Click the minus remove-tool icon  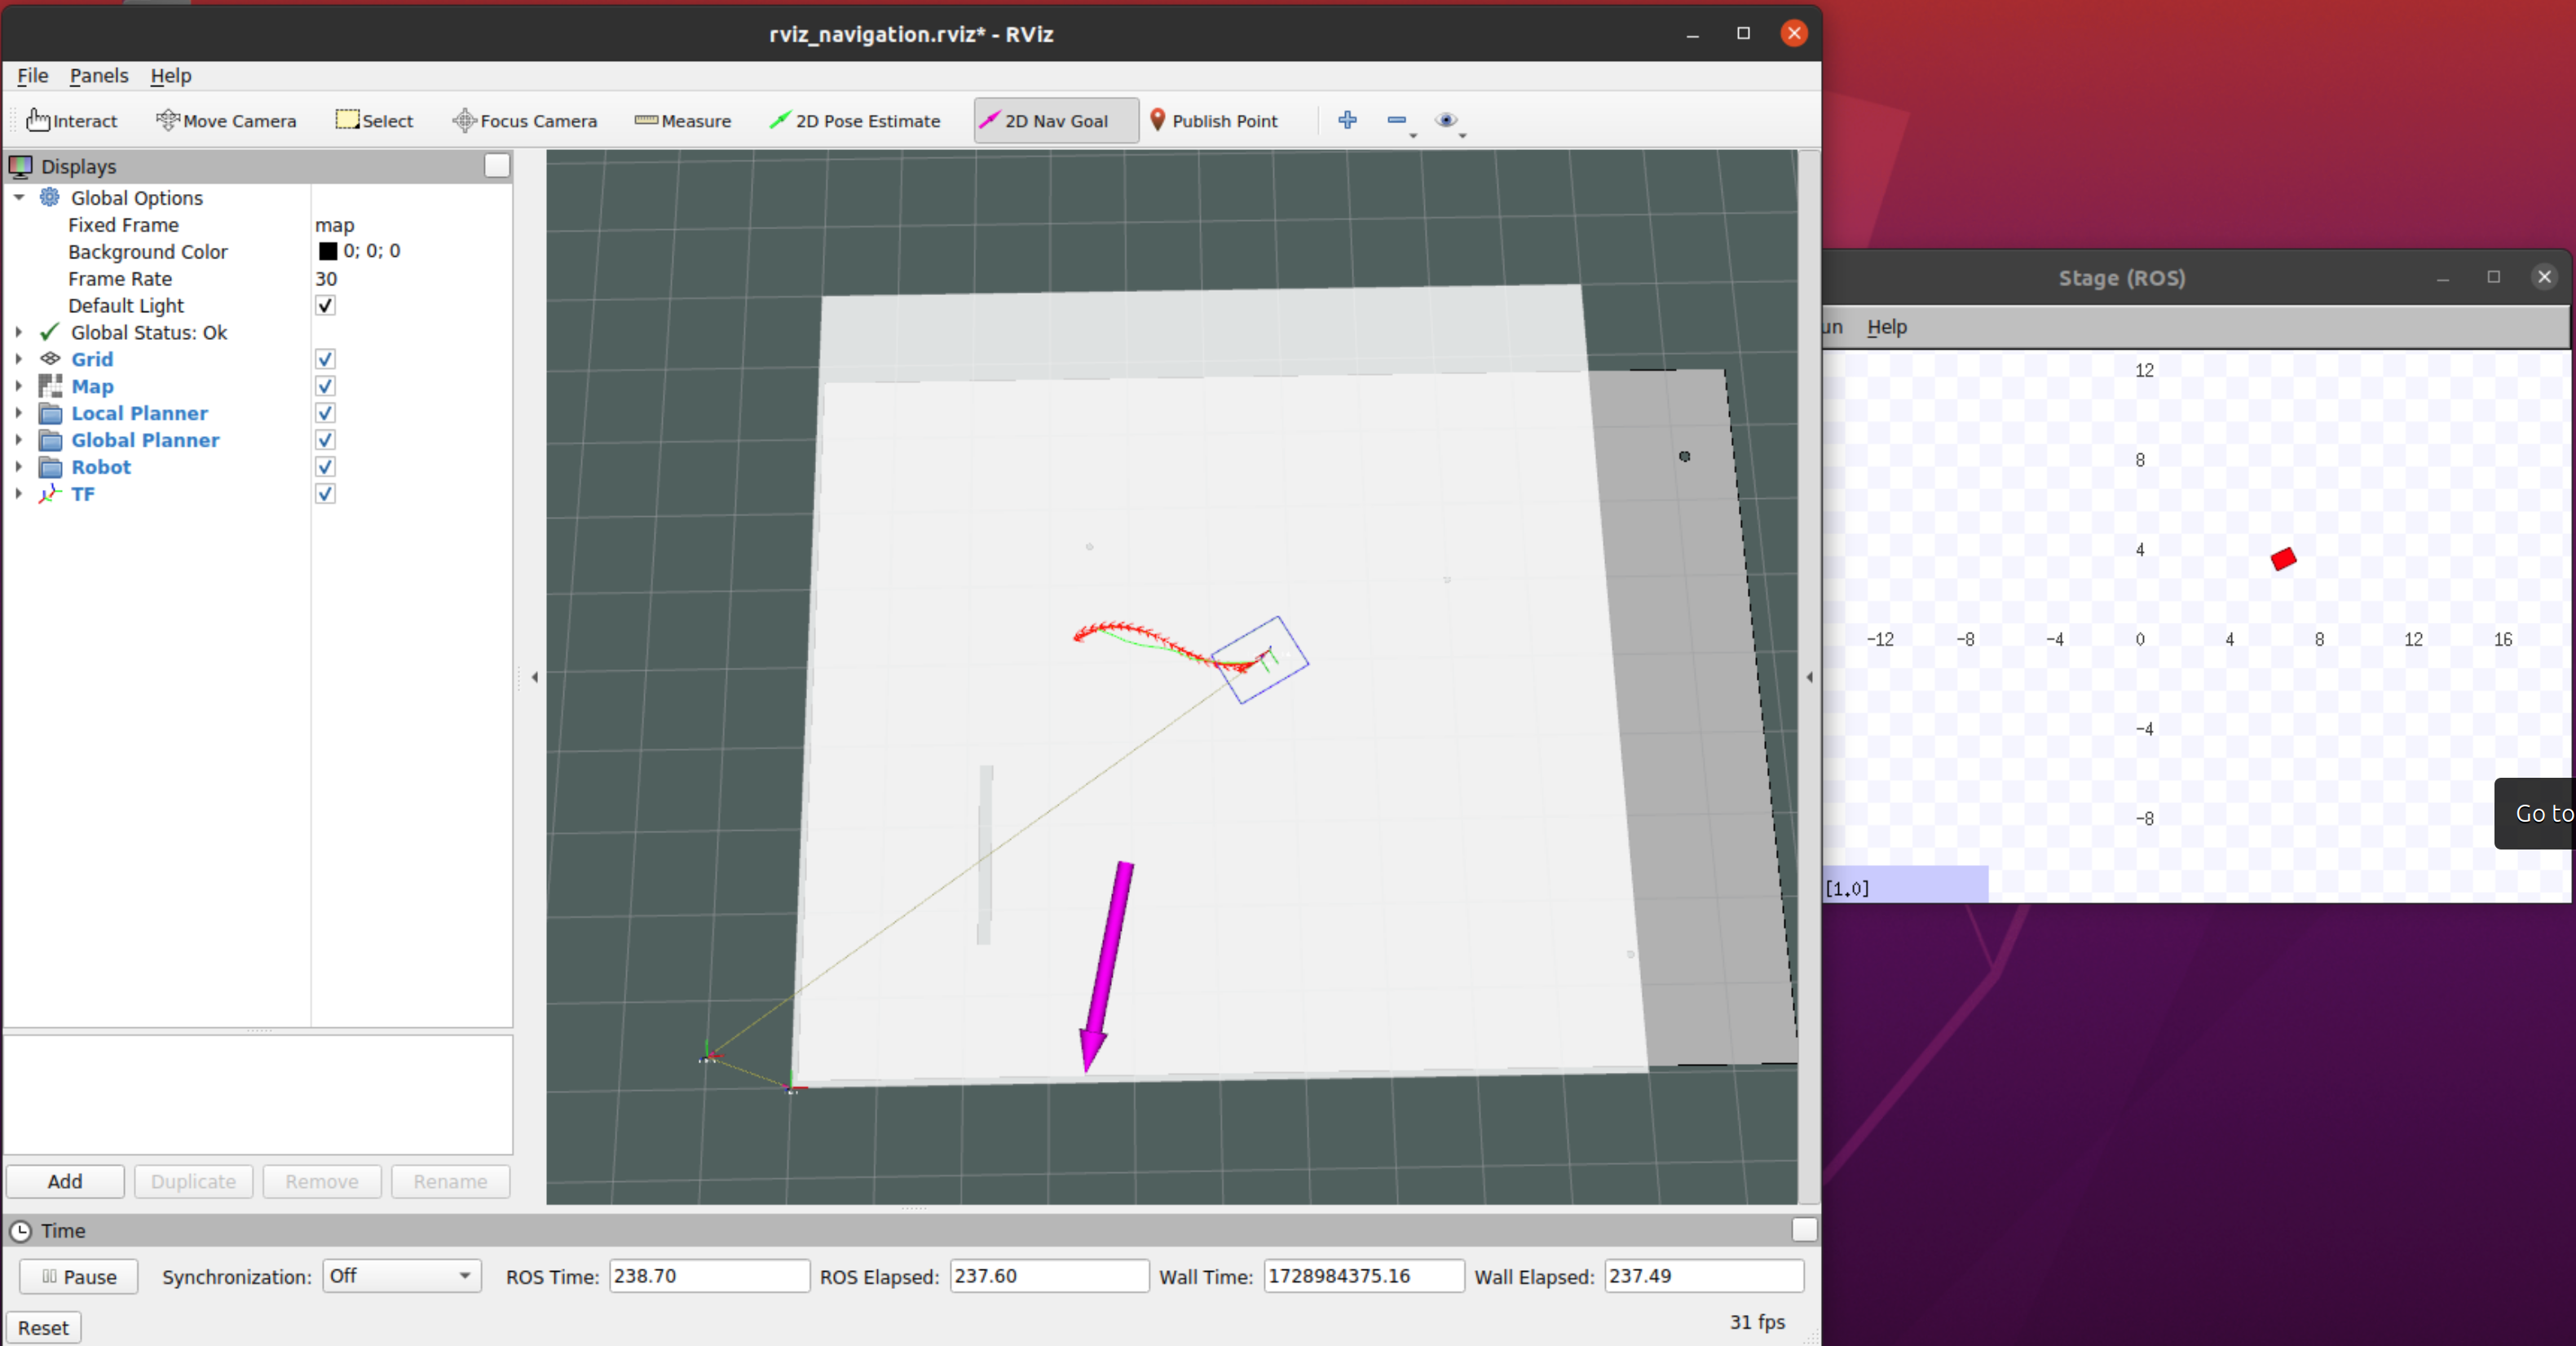point(1397,120)
